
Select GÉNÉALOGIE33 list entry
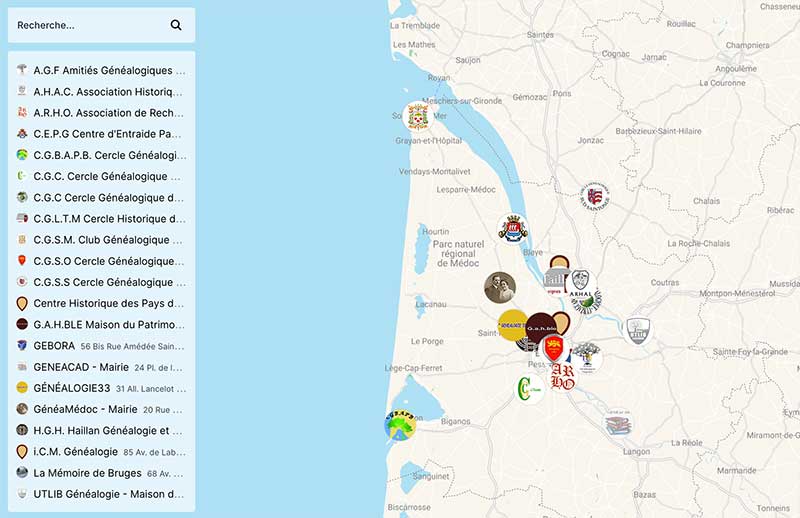pyautogui.click(x=102, y=388)
